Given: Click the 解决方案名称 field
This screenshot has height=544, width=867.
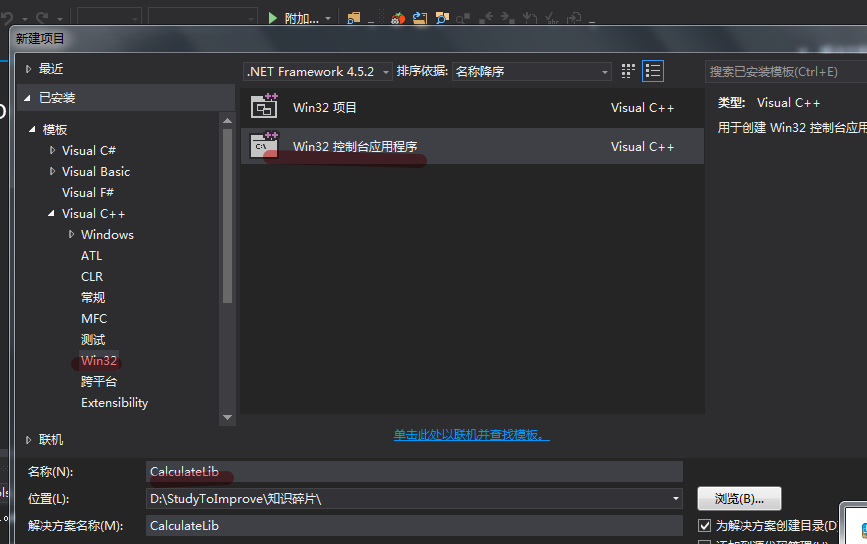Looking at the screenshot, I should pyautogui.click(x=414, y=525).
